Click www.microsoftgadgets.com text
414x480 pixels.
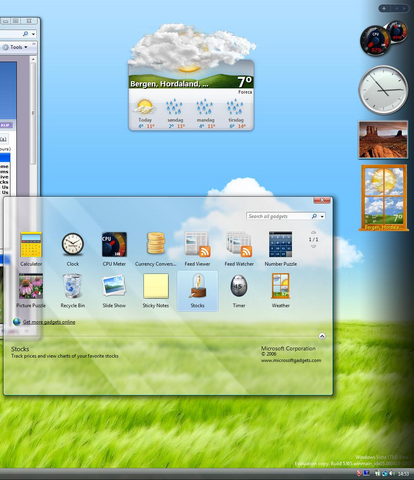pyautogui.click(x=291, y=360)
